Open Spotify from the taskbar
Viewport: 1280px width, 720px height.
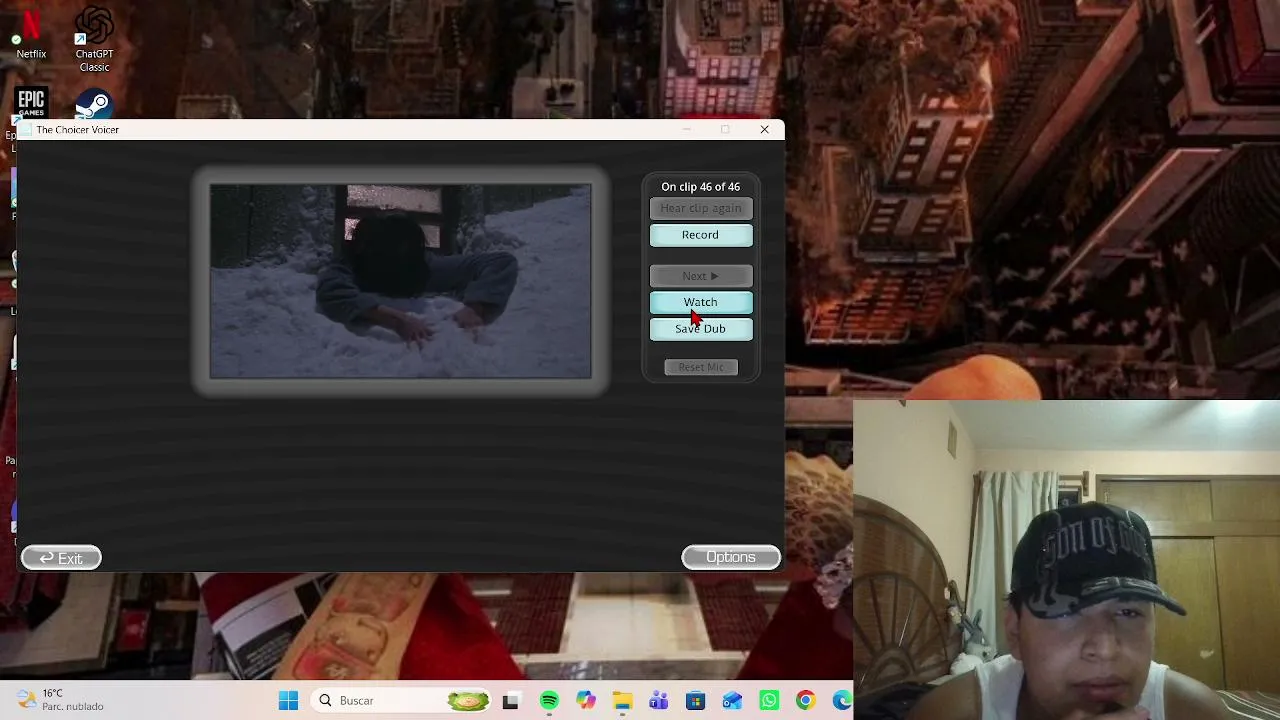tap(549, 701)
